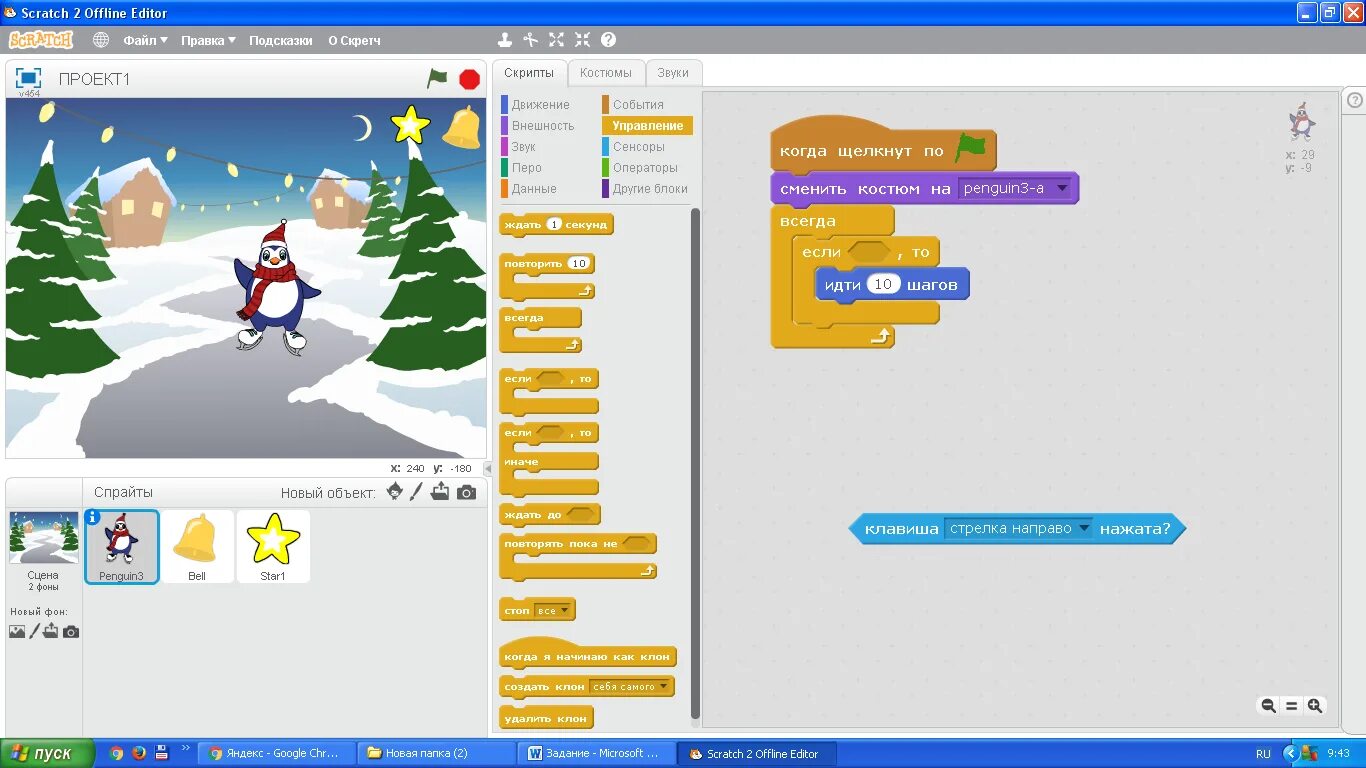This screenshot has width=1366, height=768.
Task: Open the Подсказки menu
Action: 281,40
